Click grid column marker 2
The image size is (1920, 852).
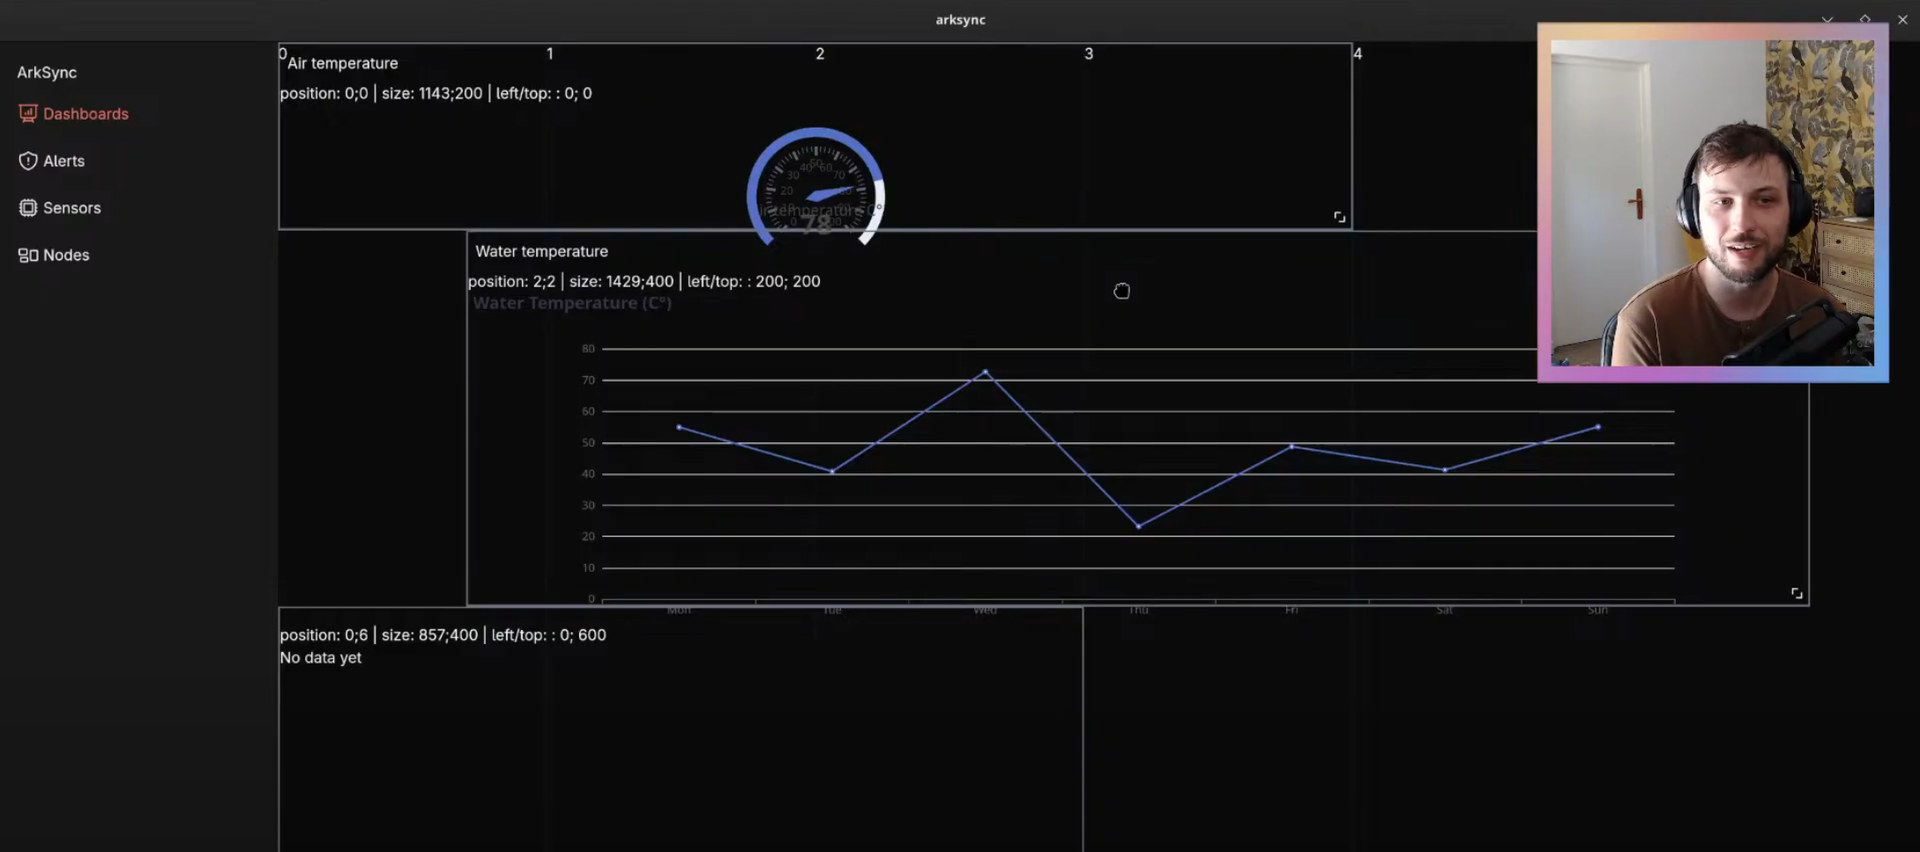click(x=820, y=54)
